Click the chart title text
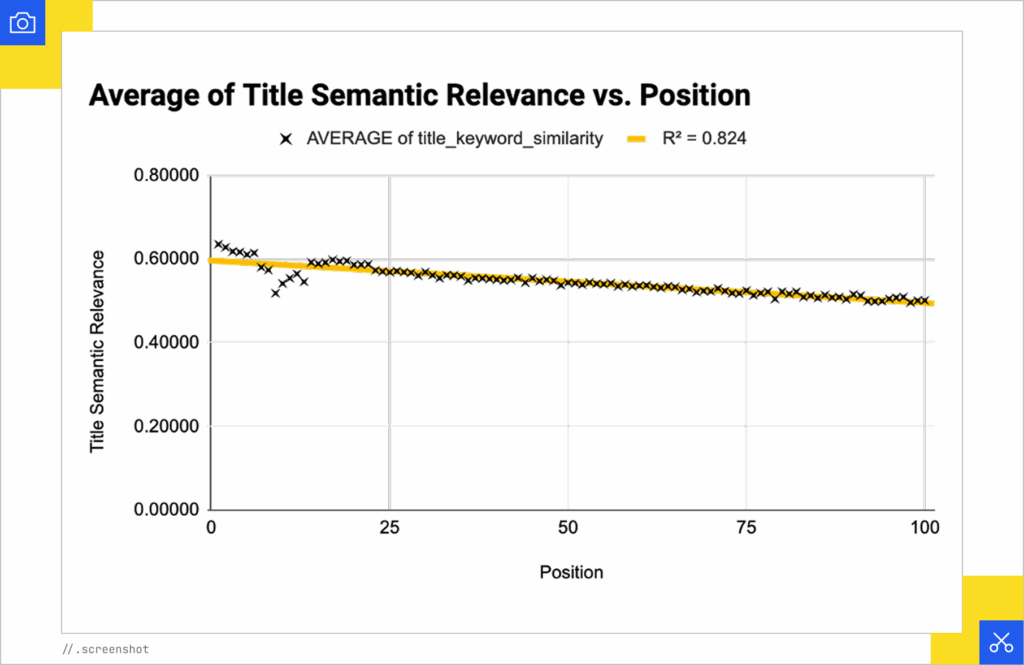Screen dimensions: 1024x665 click(x=419, y=95)
